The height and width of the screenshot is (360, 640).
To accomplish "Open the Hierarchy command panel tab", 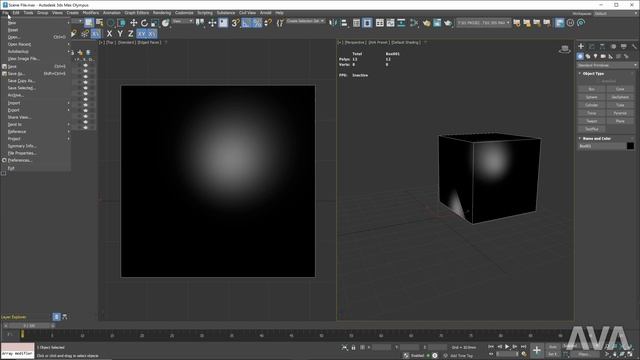I will tap(602, 47).
